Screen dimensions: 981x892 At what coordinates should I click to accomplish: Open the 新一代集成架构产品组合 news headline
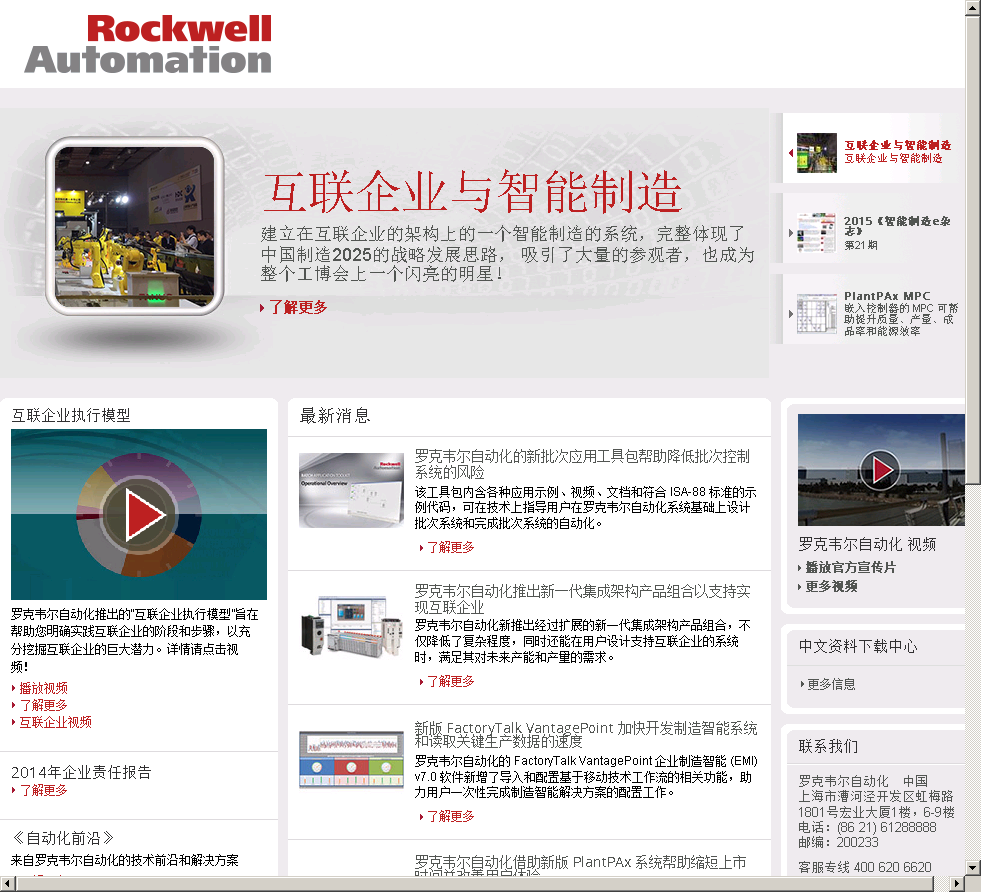coord(582,599)
